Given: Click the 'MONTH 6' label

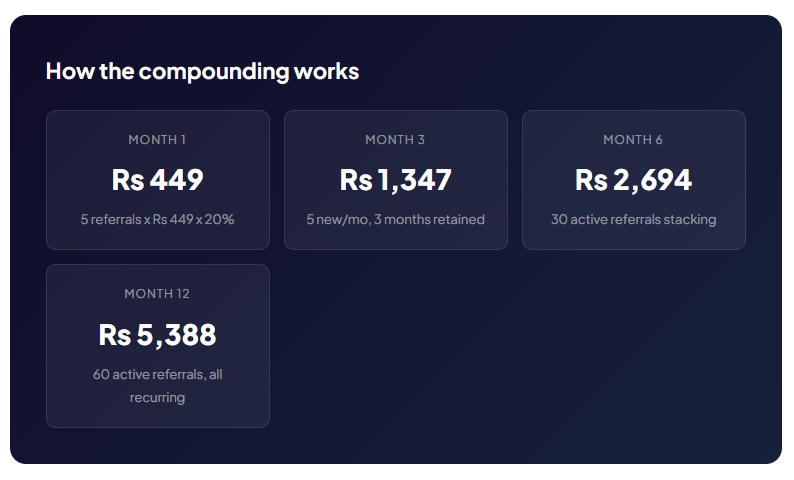Looking at the screenshot, I should [x=633, y=140].
